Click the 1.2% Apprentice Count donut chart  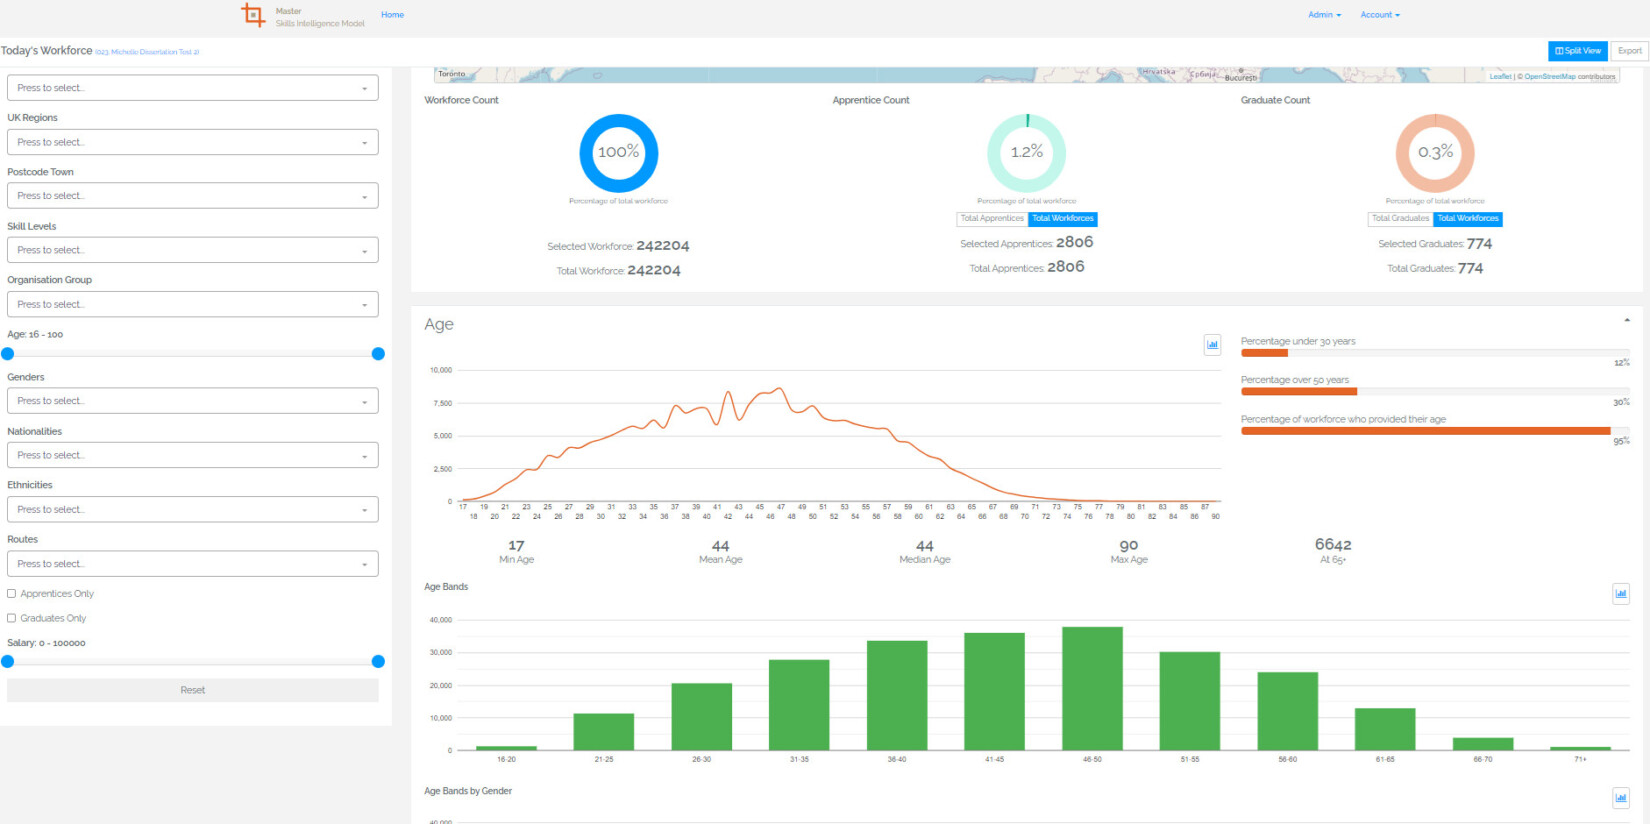[x=1027, y=153]
